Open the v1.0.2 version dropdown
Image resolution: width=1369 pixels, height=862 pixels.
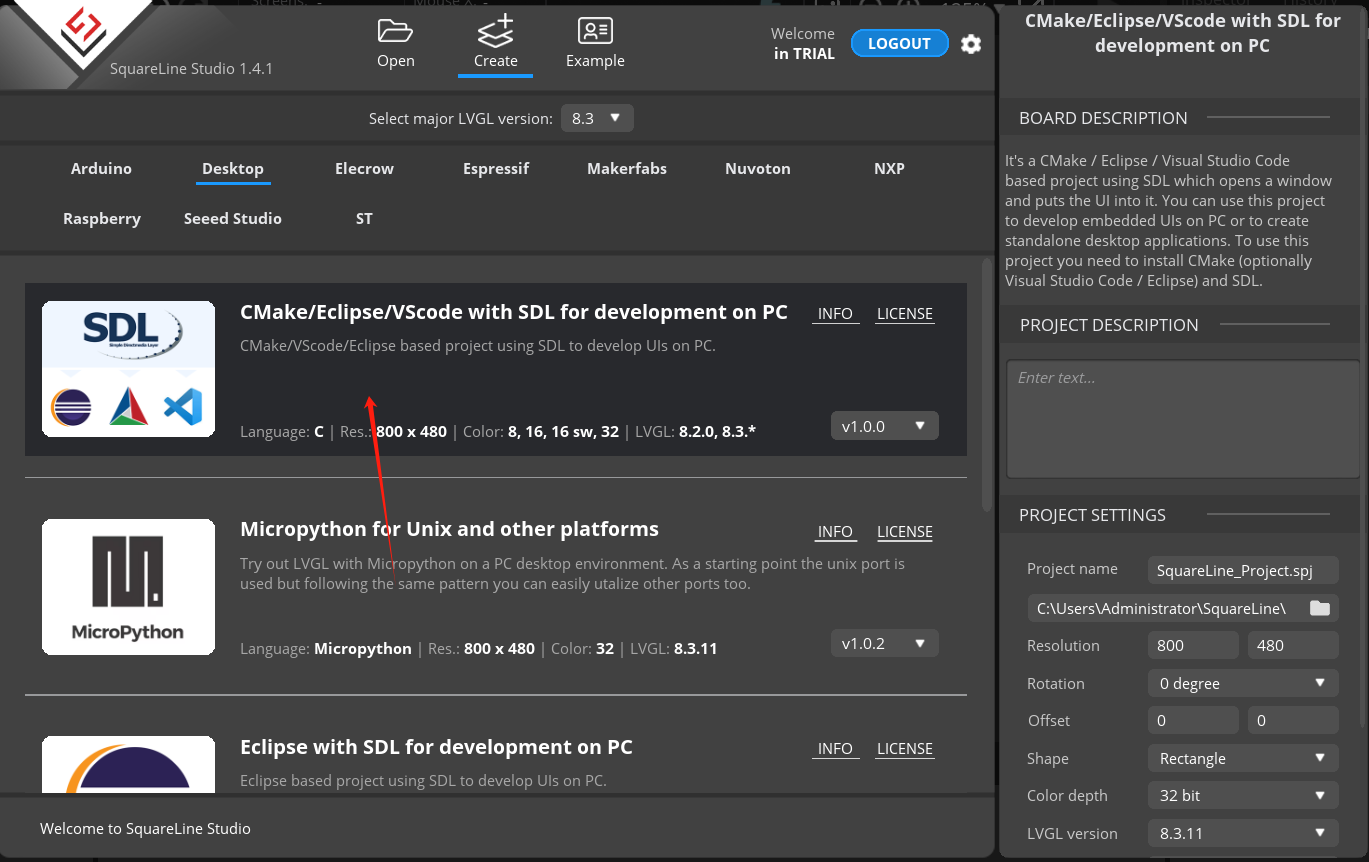(884, 643)
